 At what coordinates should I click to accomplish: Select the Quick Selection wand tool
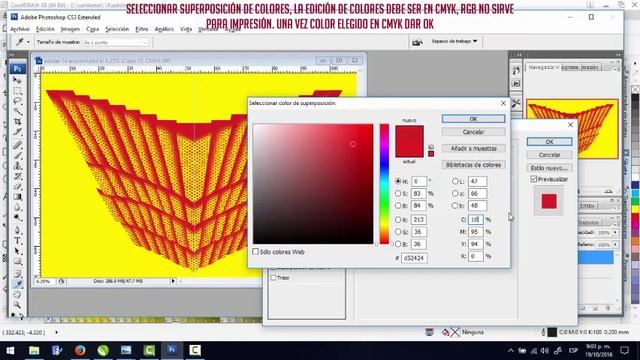tap(17, 111)
